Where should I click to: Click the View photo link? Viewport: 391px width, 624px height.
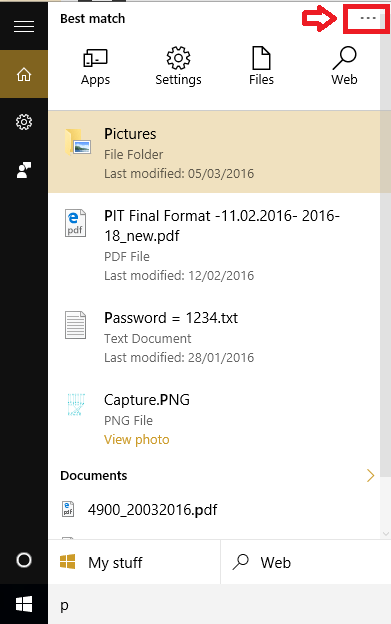pos(136,439)
